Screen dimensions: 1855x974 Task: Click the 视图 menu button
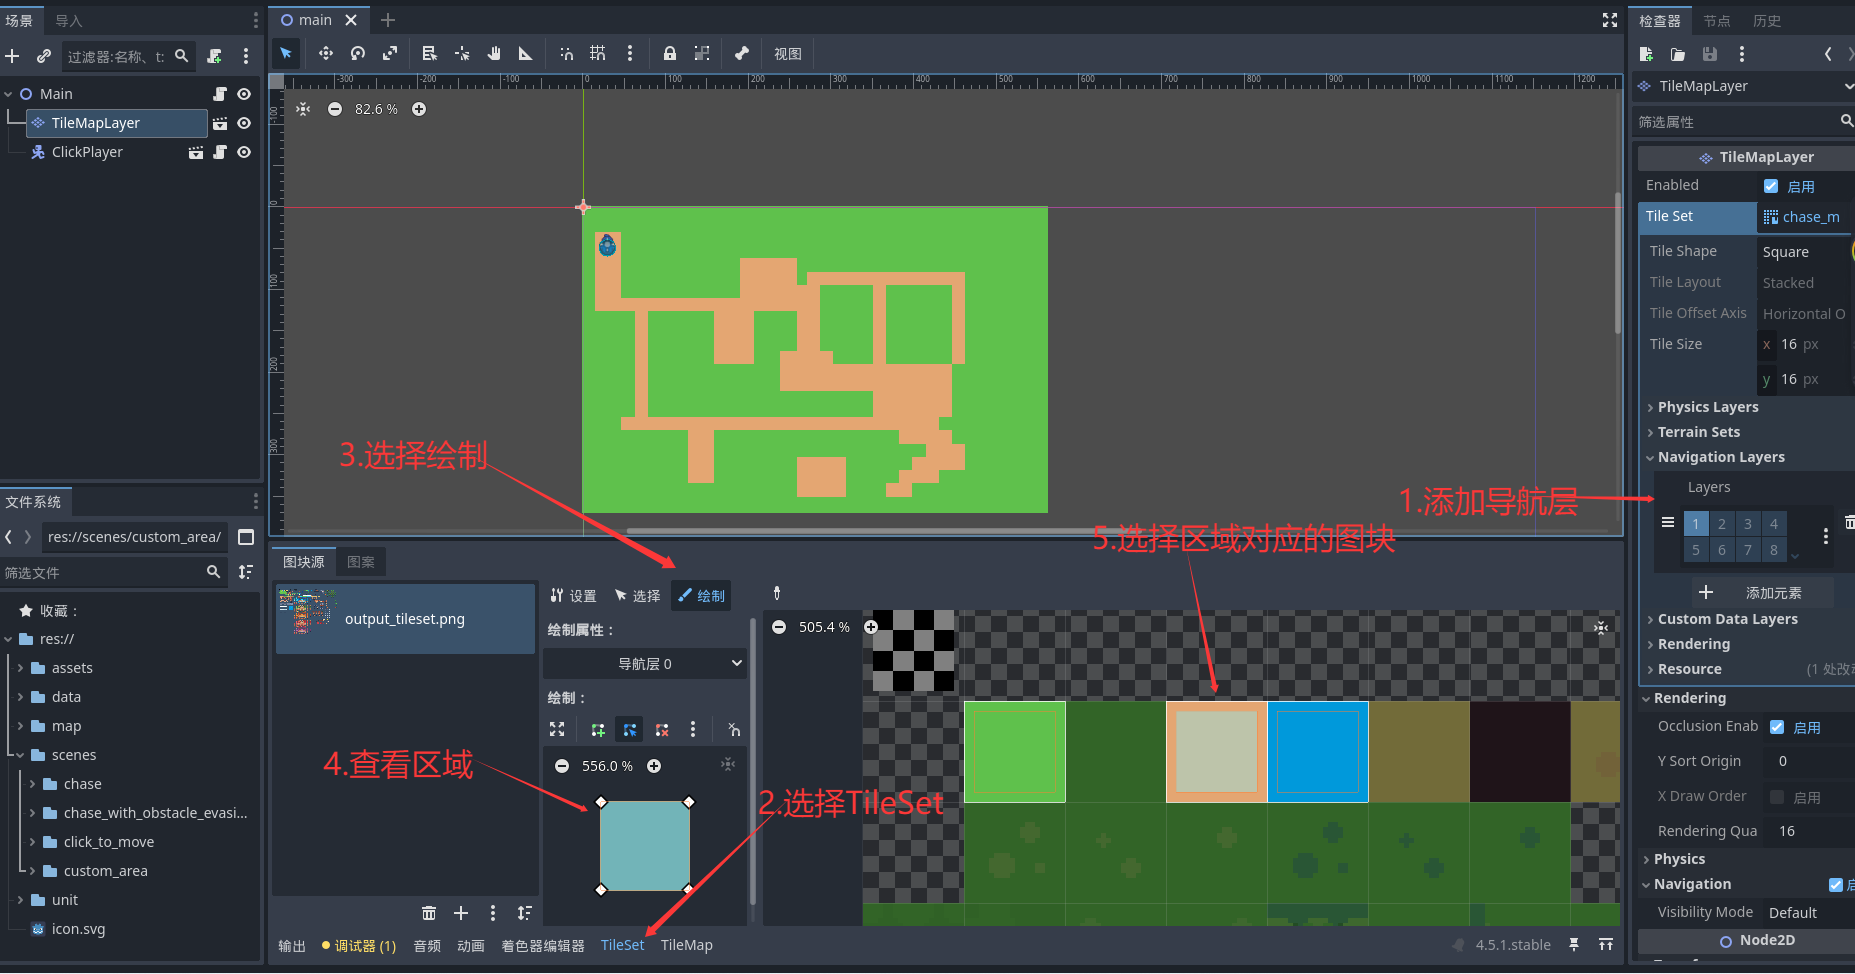(x=787, y=53)
